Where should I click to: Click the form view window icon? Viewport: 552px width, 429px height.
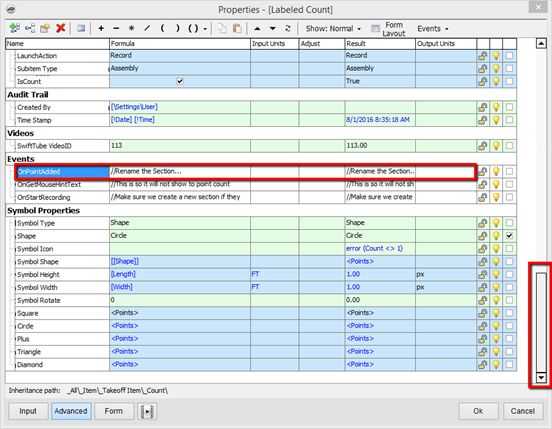tap(81, 28)
